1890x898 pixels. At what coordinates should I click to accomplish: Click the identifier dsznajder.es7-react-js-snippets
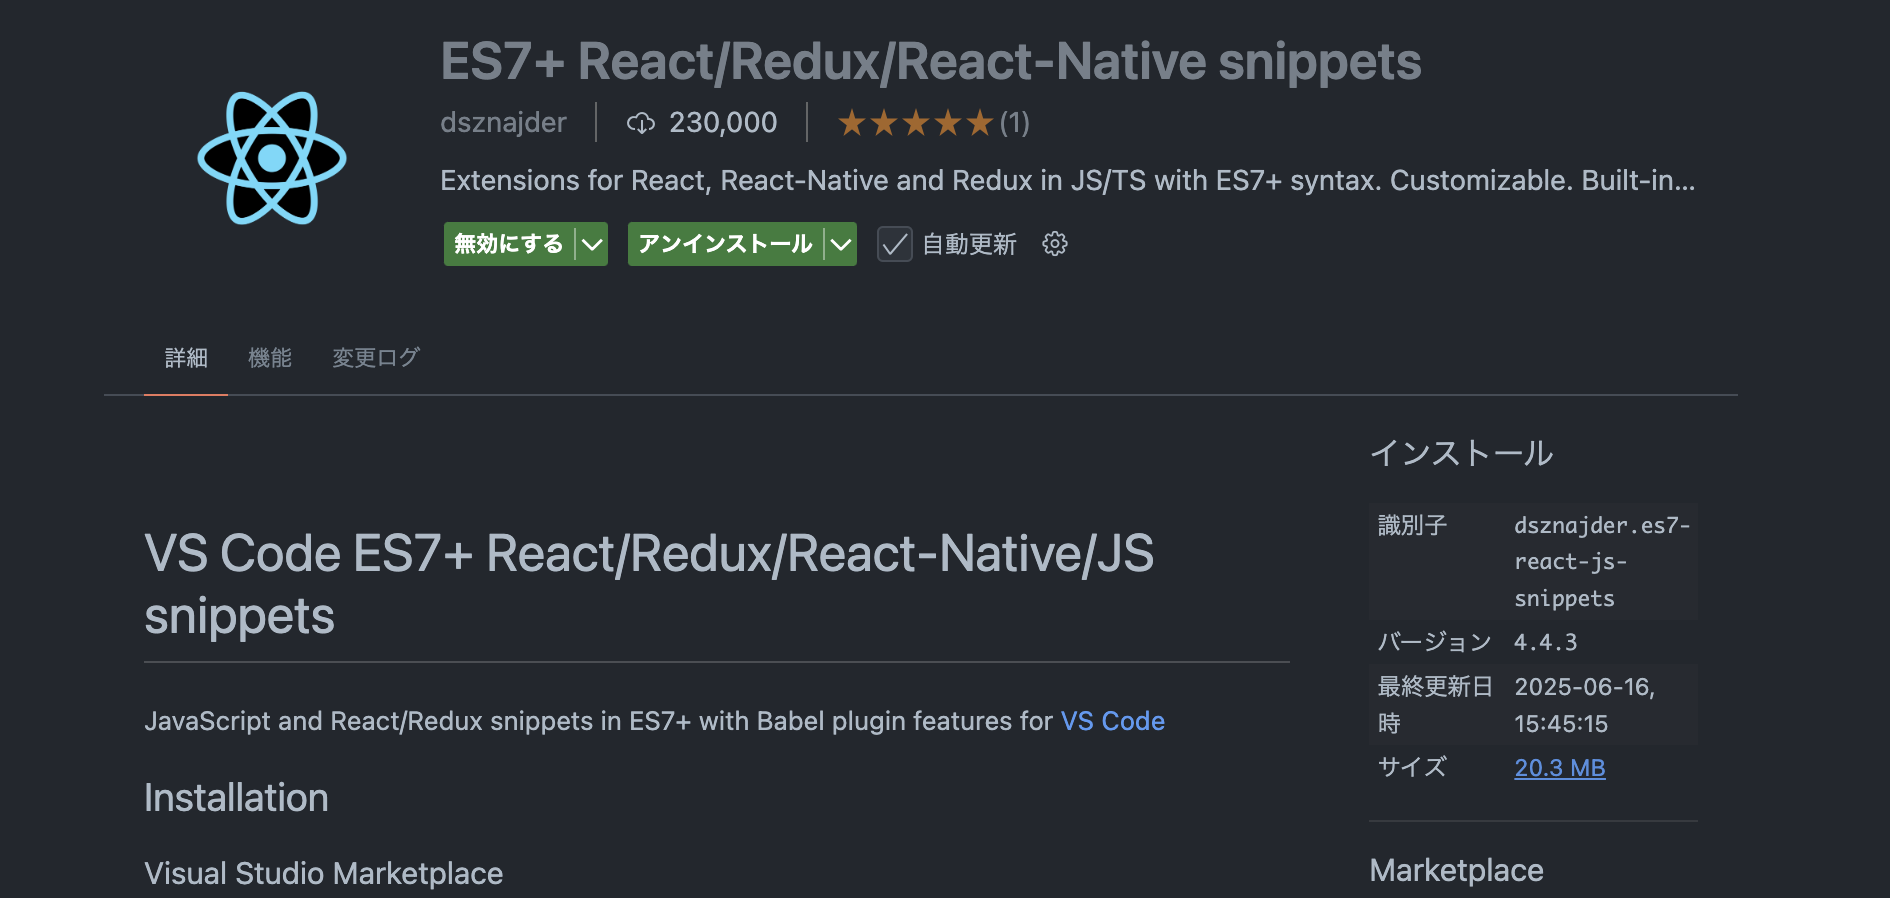[1602, 562]
